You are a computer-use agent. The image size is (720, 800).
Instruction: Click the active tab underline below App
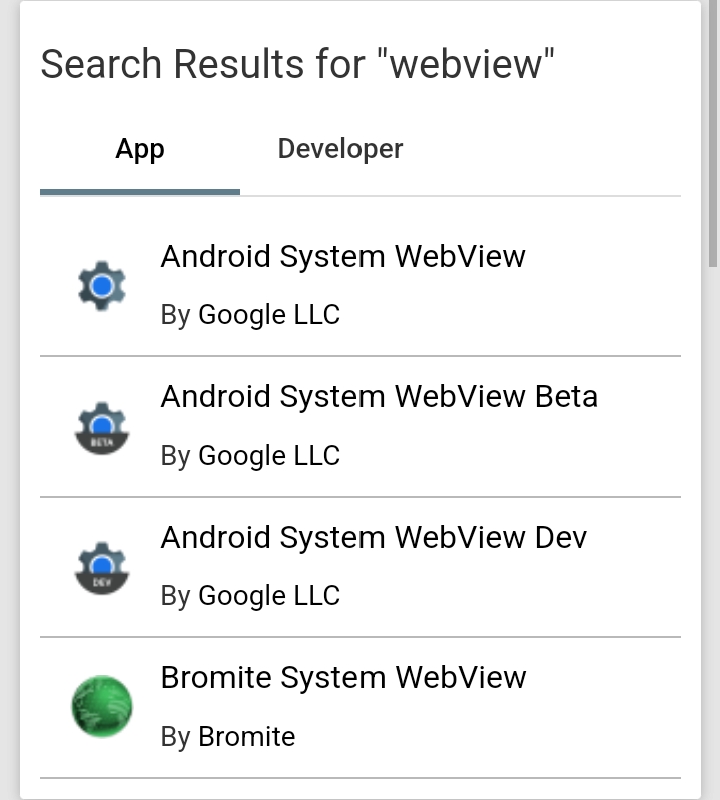click(140, 191)
